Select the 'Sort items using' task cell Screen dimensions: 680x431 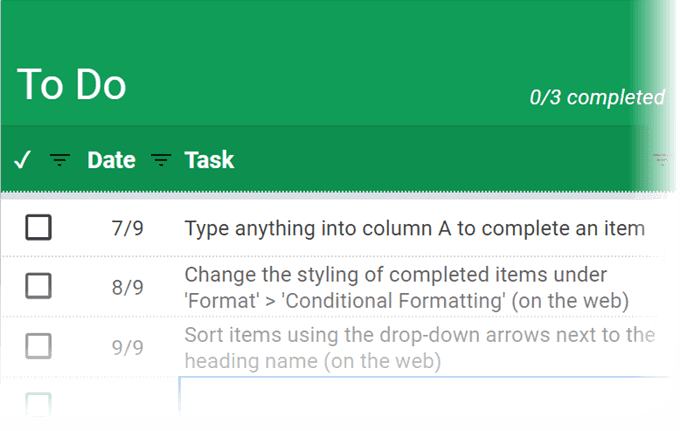(419, 348)
